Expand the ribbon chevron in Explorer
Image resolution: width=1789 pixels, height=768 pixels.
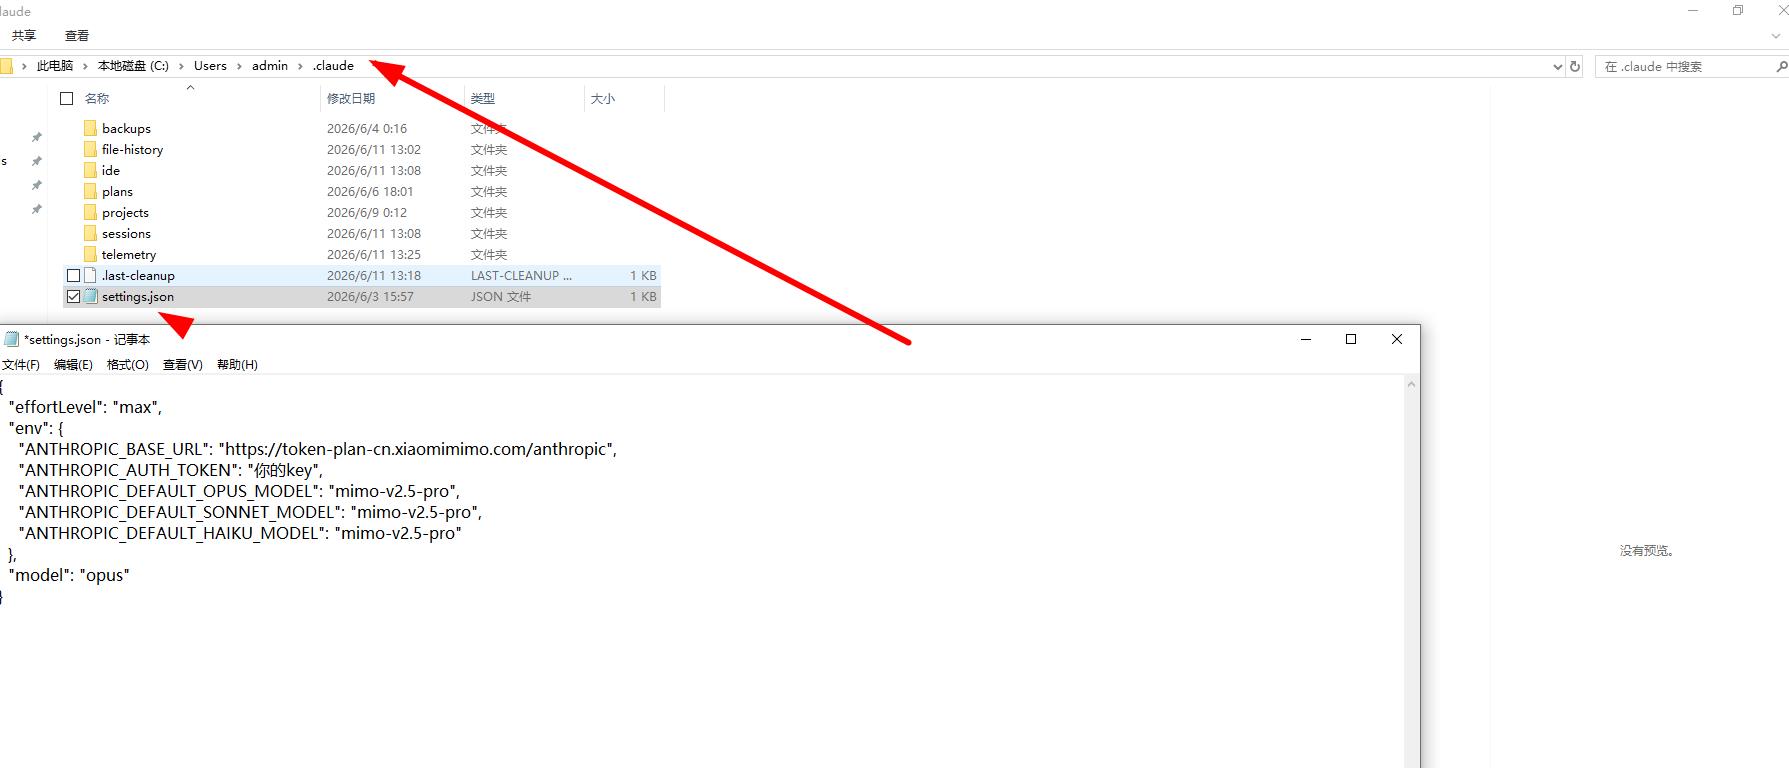(1776, 36)
